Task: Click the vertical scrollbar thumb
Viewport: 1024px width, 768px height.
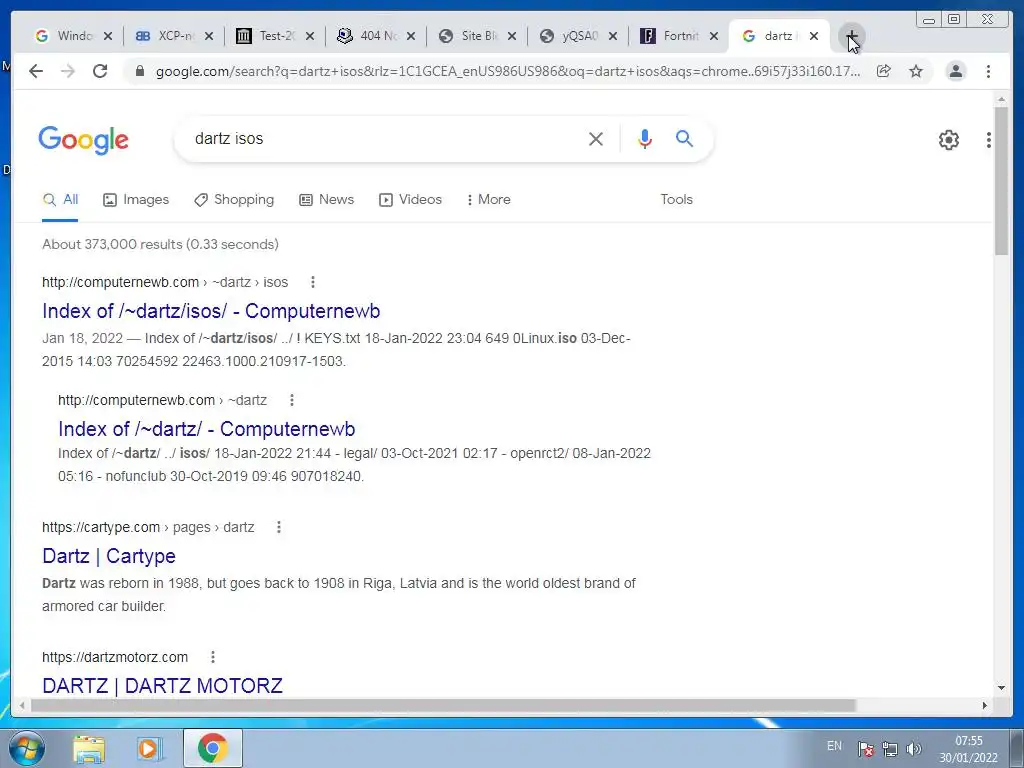Action: (x=1001, y=181)
